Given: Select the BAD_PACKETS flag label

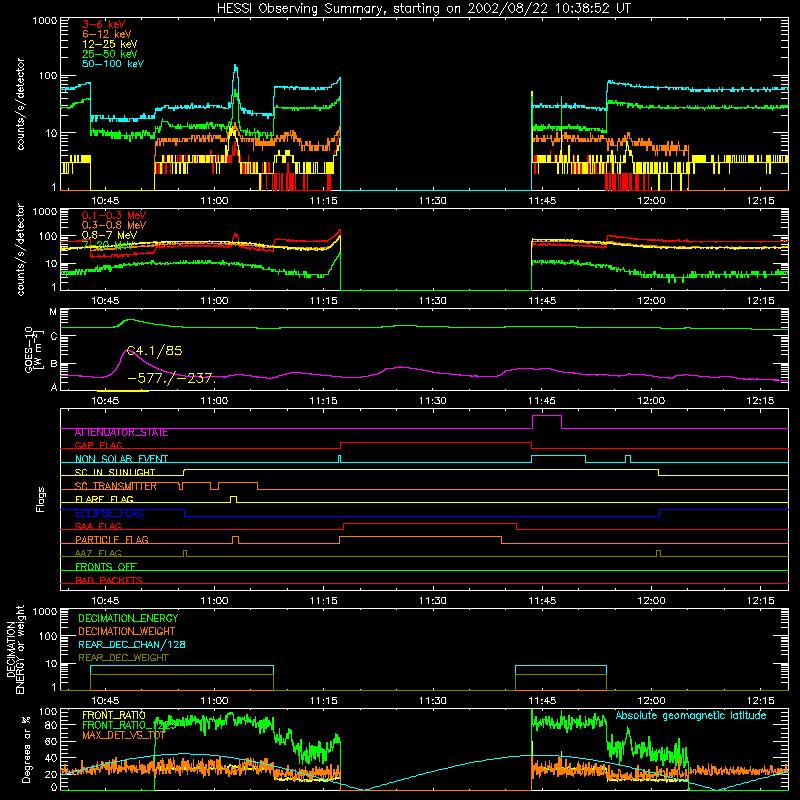Looking at the screenshot, I should click(109, 580).
